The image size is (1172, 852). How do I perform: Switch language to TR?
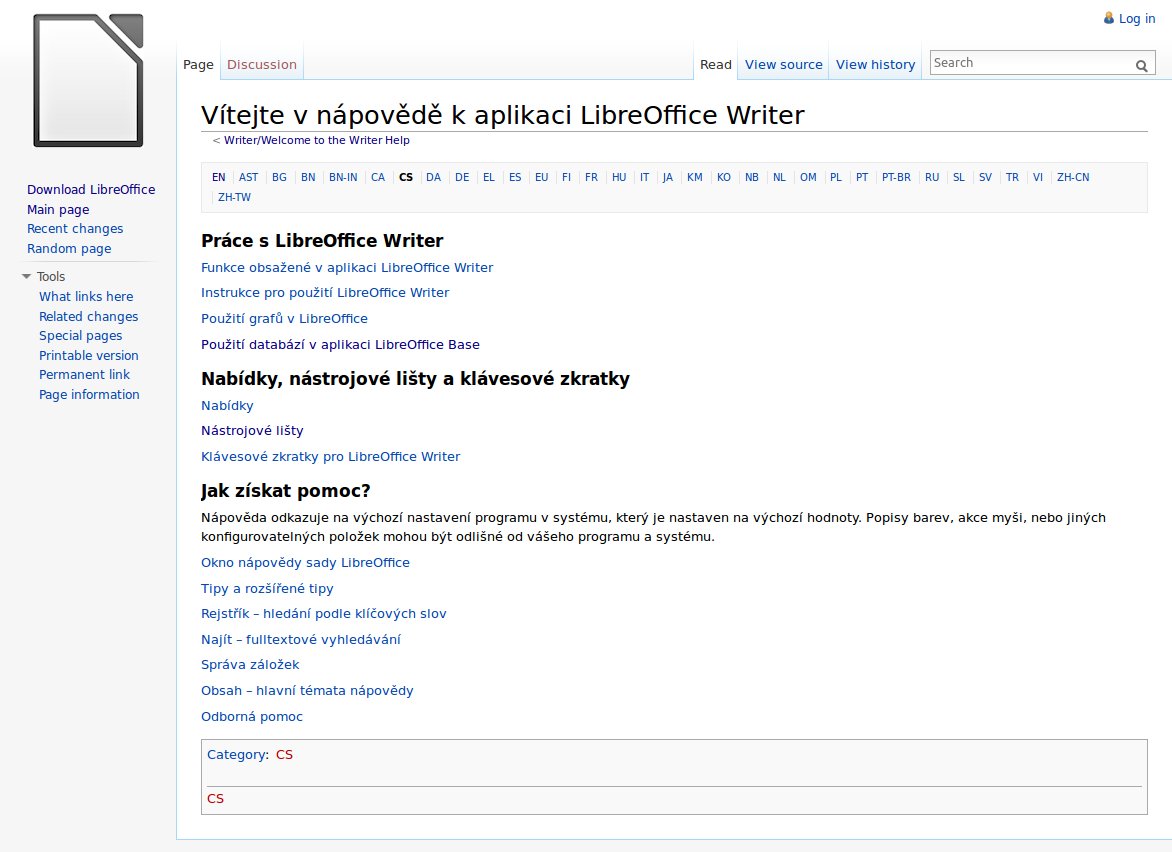pyautogui.click(x=1012, y=177)
